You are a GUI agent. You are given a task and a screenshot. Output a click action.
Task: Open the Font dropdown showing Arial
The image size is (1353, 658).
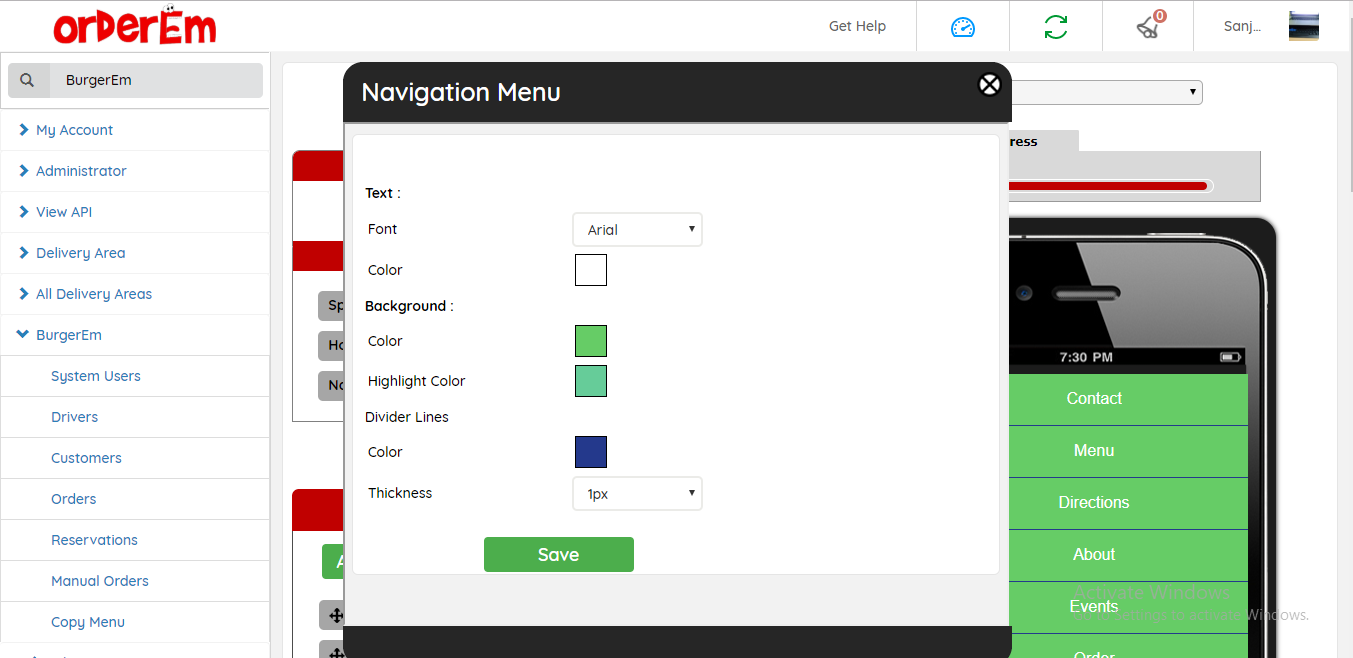637,230
